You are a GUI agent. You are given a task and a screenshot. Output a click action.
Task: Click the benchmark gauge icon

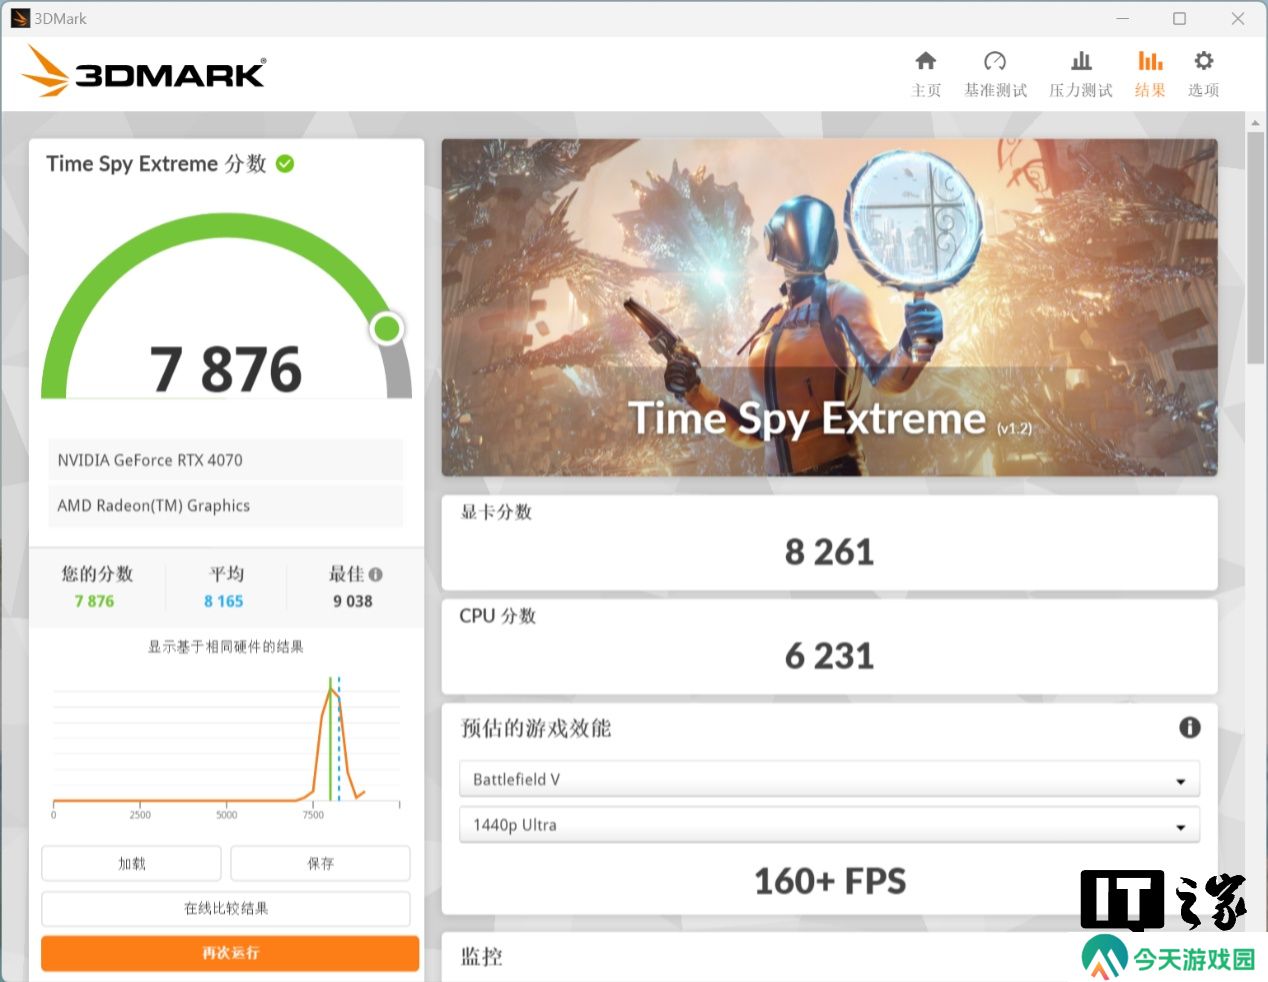tap(995, 61)
